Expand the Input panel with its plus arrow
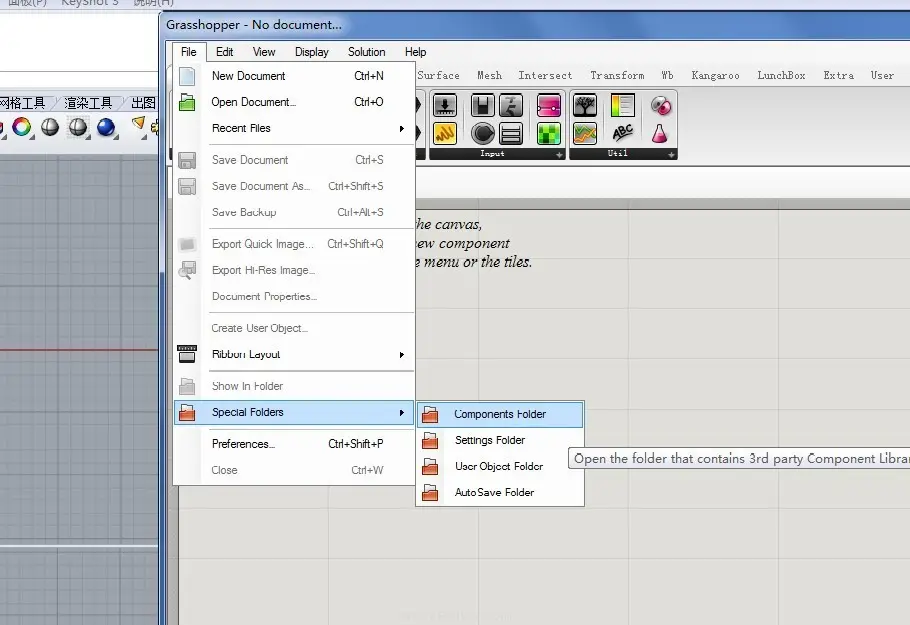This screenshot has width=910, height=625. tap(559, 154)
